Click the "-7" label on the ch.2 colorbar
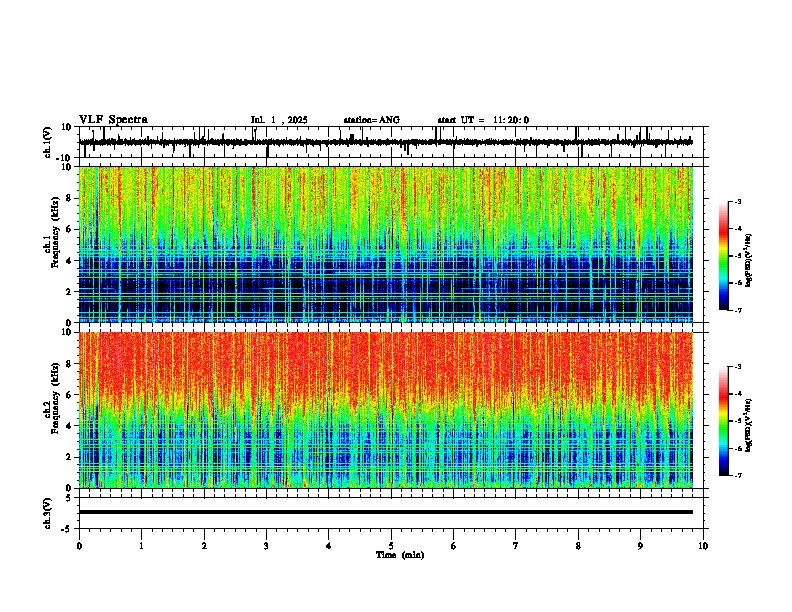 coord(738,475)
